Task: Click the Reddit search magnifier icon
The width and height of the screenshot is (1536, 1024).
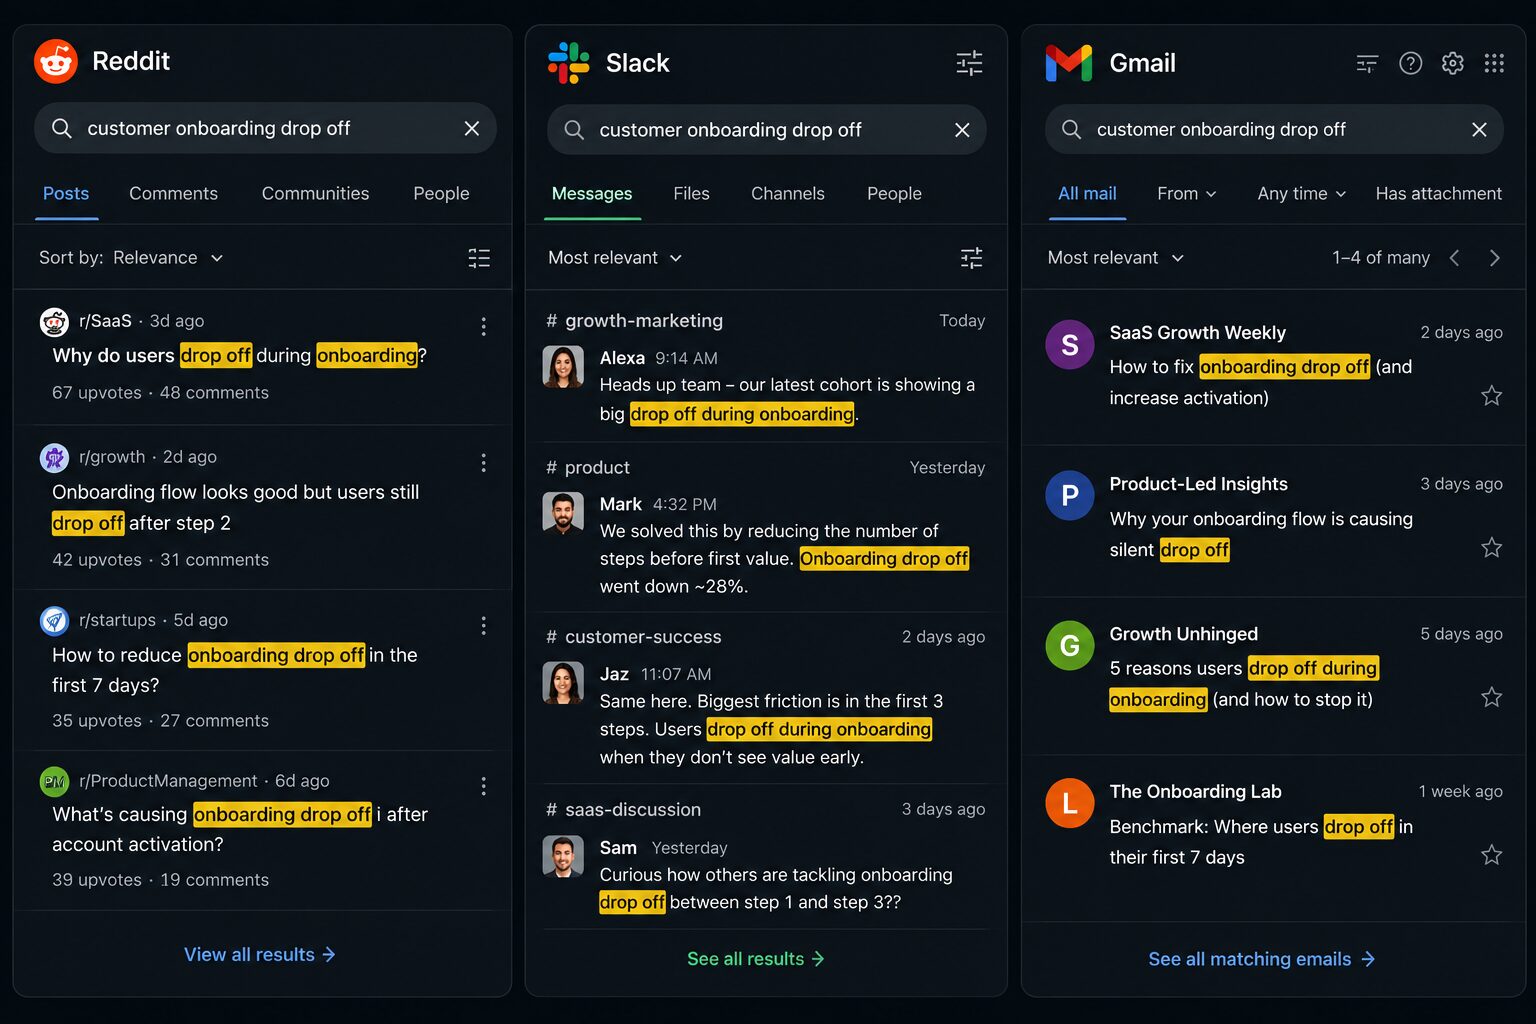Action: pos(62,128)
